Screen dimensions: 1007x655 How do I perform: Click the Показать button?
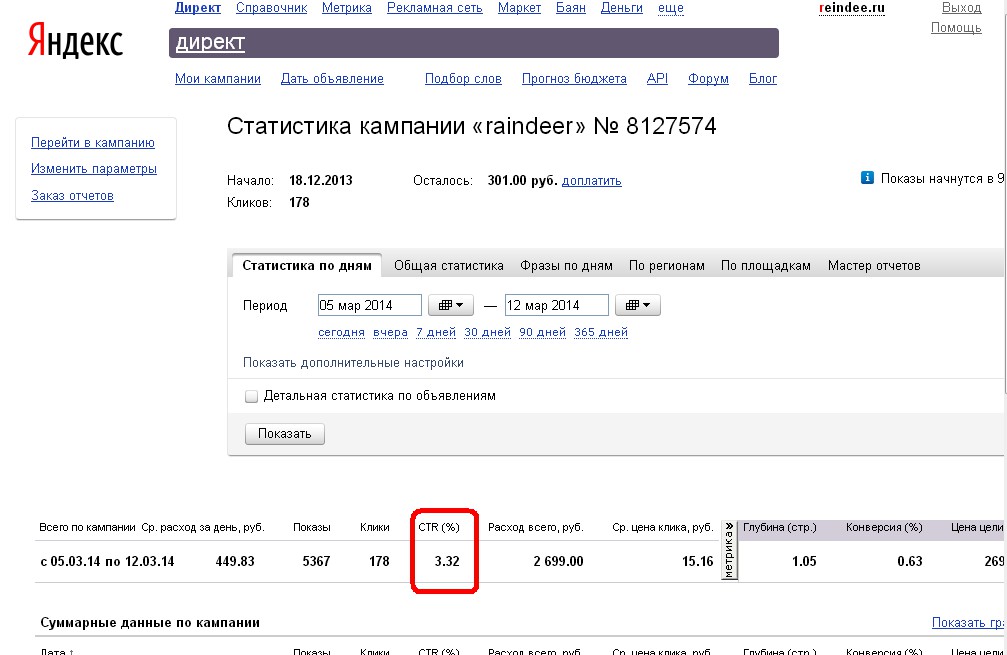pos(285,433)
